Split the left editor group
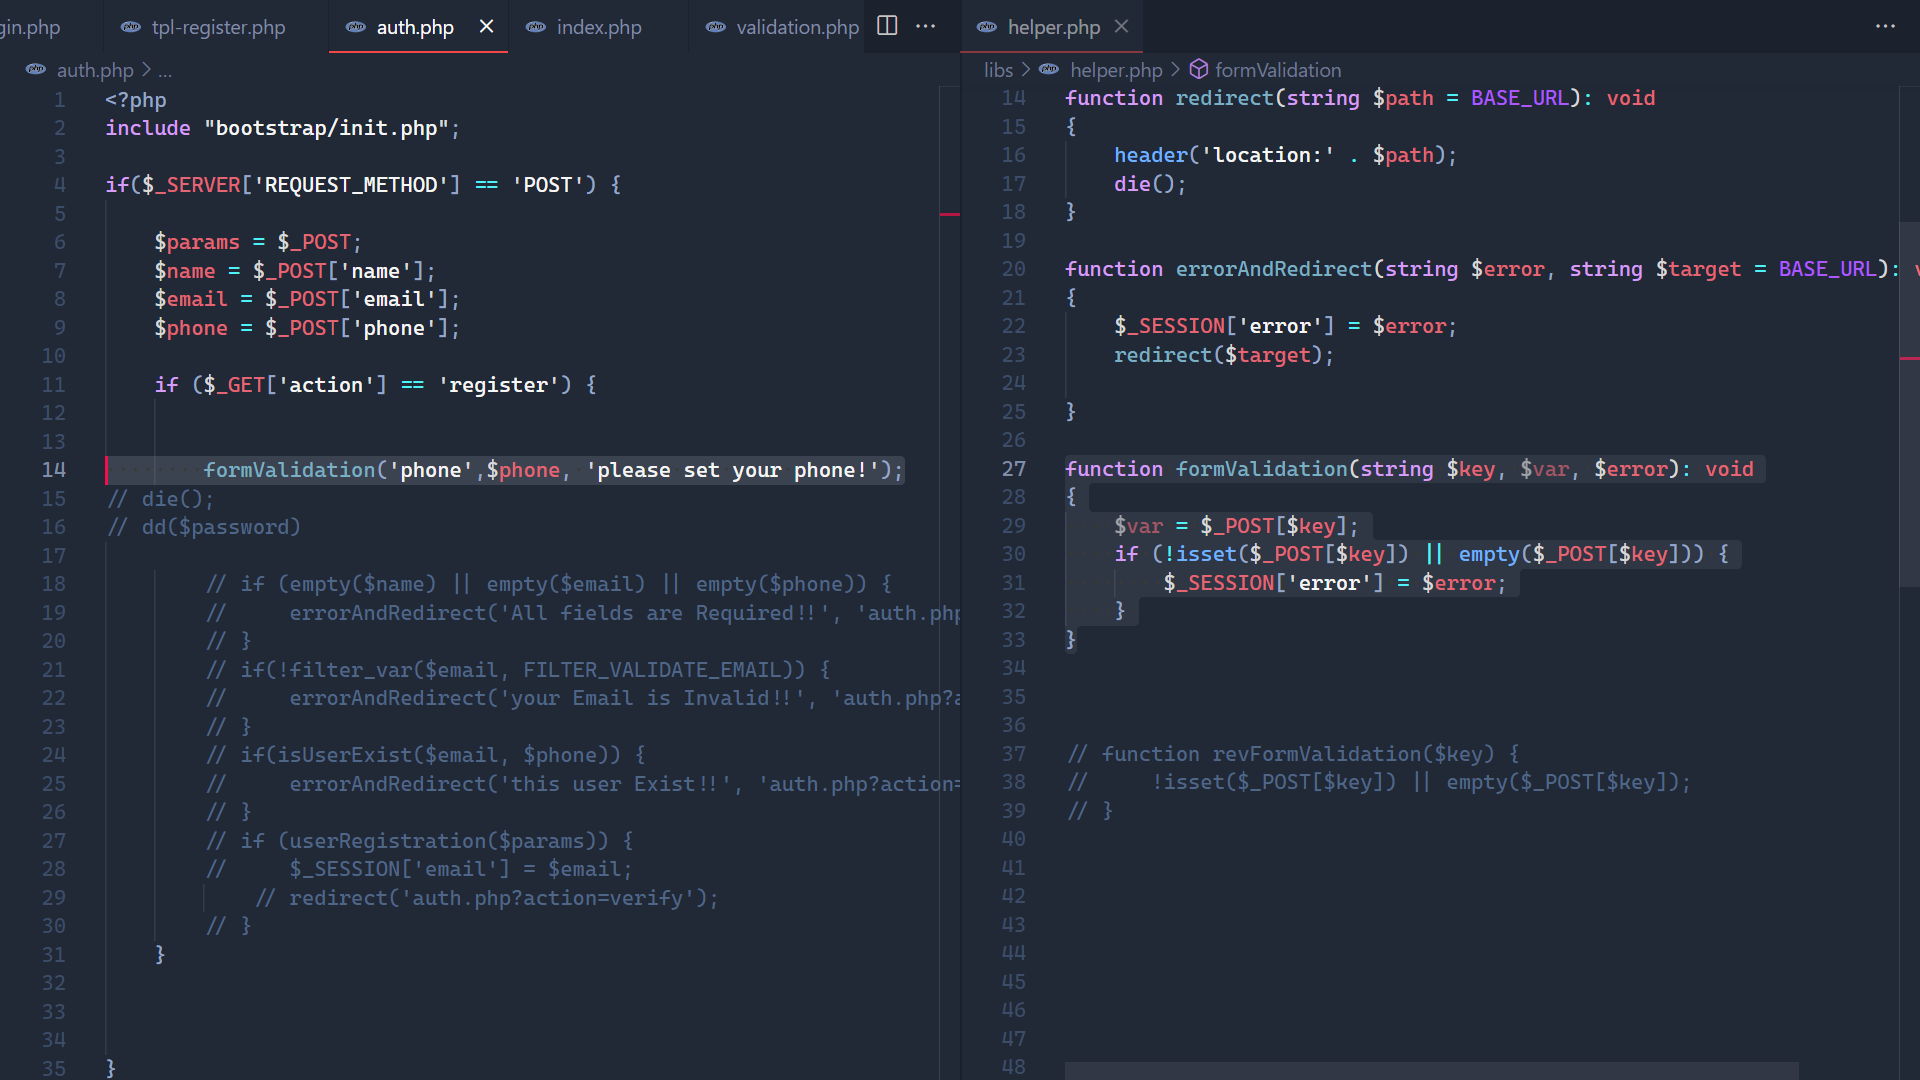The height and width of the screenshot is (1080, 1920). coord(887,26)
